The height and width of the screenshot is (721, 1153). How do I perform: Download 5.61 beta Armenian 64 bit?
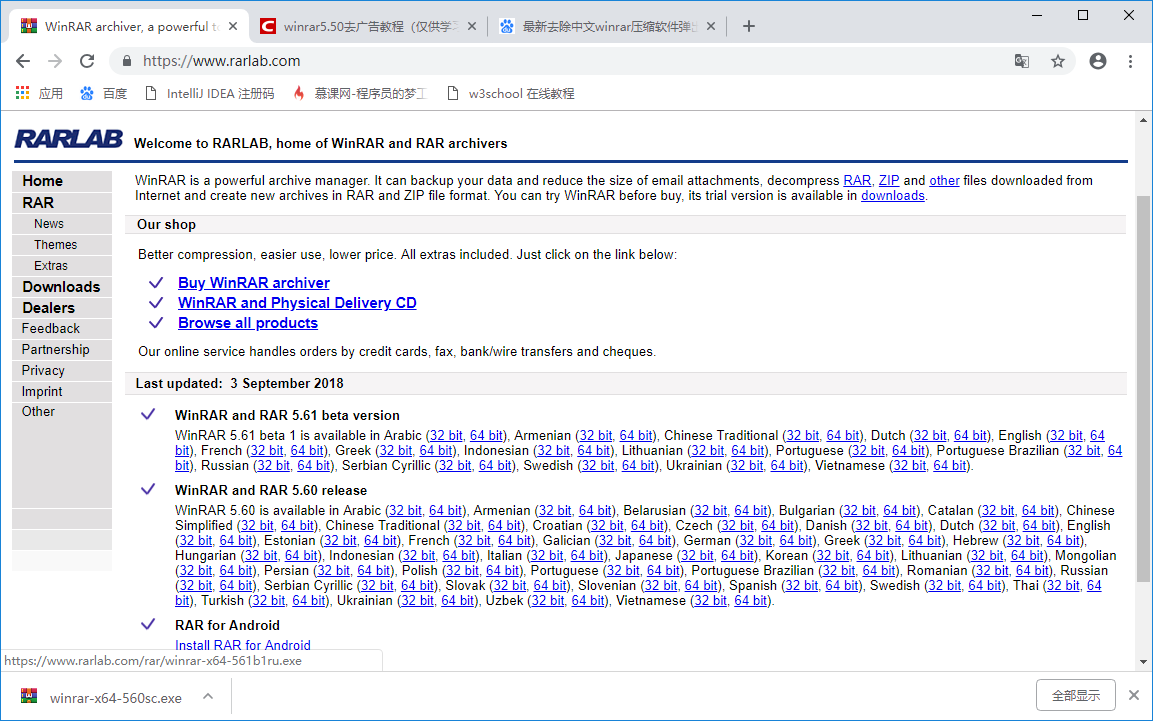pos(636,436)
